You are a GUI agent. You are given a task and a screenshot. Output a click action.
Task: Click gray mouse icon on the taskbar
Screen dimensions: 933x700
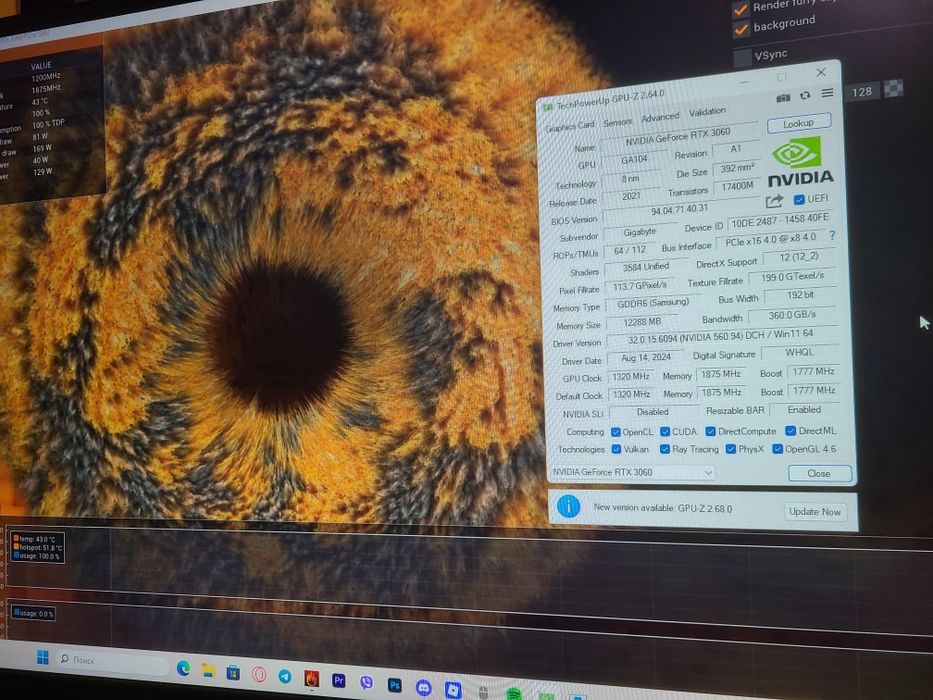tap(484, 692)
